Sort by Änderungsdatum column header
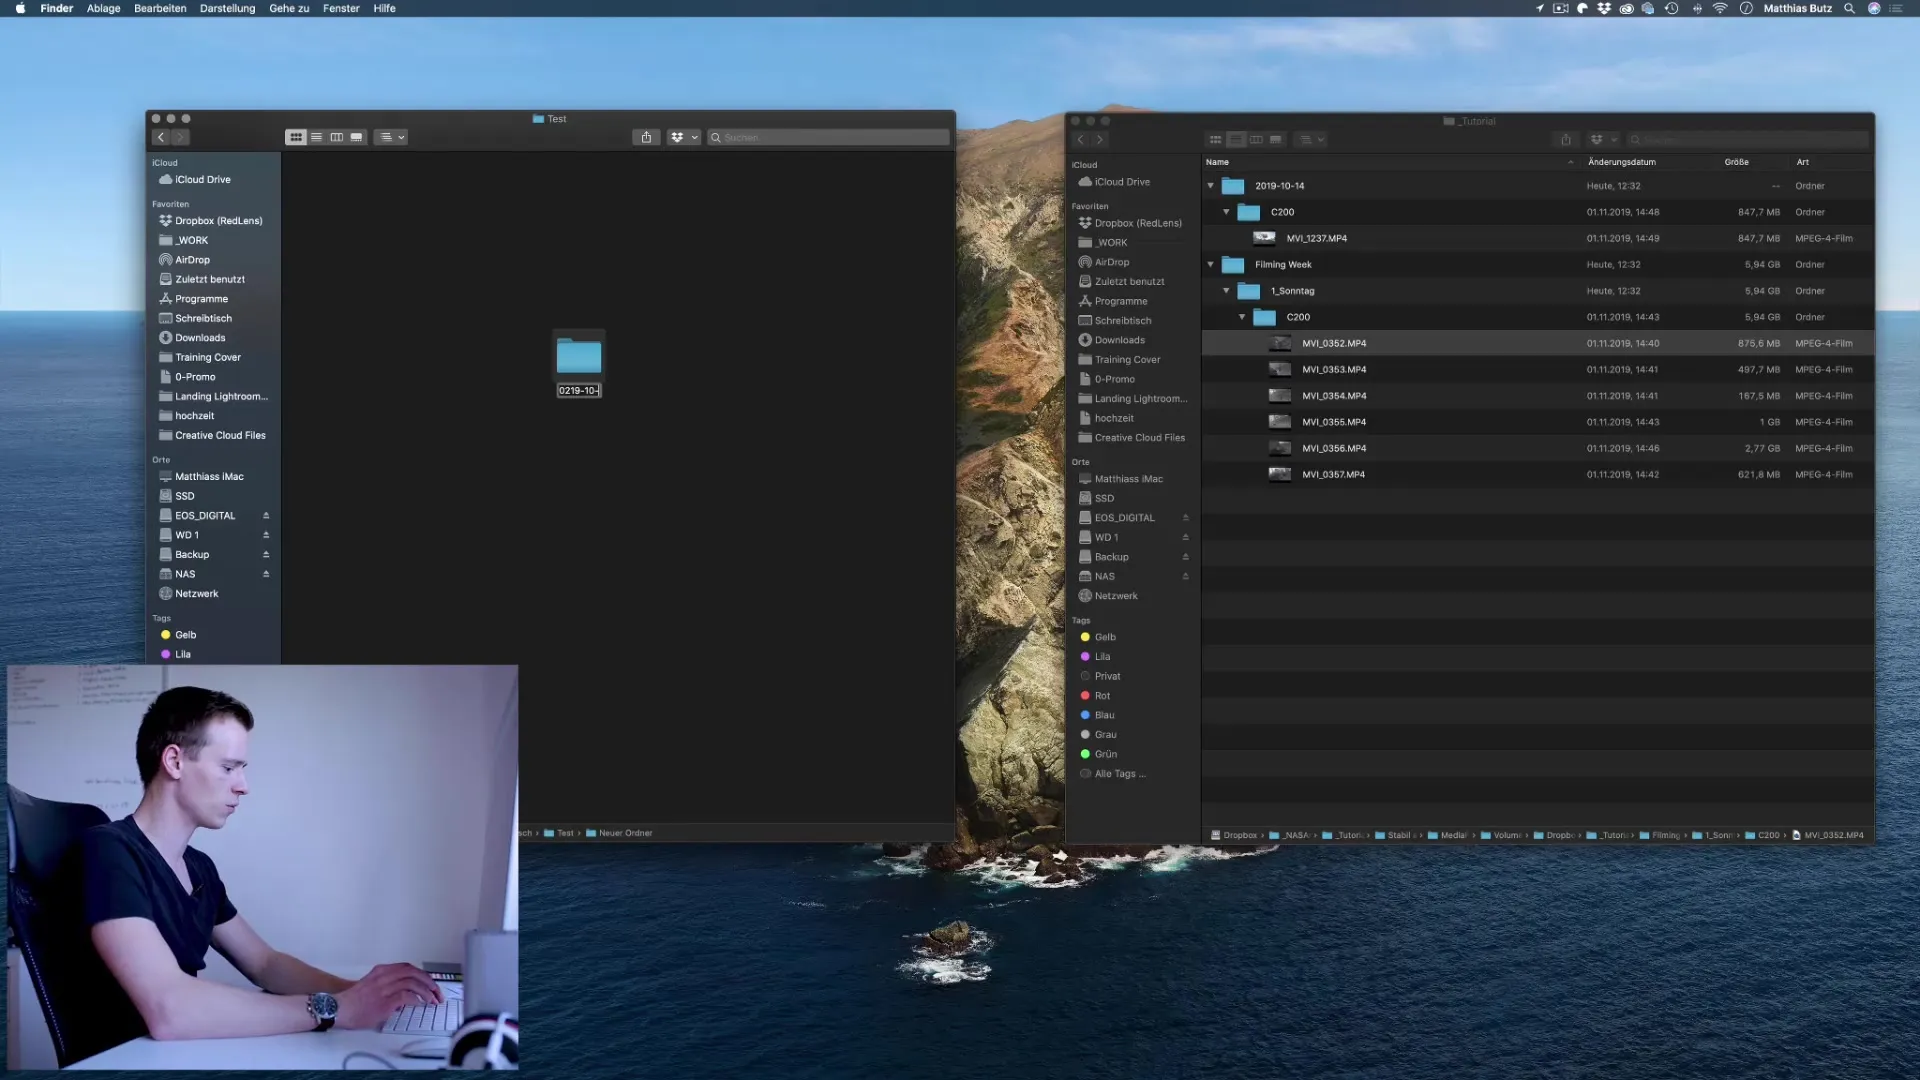Viewport: 1920px width, 1080px height. click(1621, 162)
